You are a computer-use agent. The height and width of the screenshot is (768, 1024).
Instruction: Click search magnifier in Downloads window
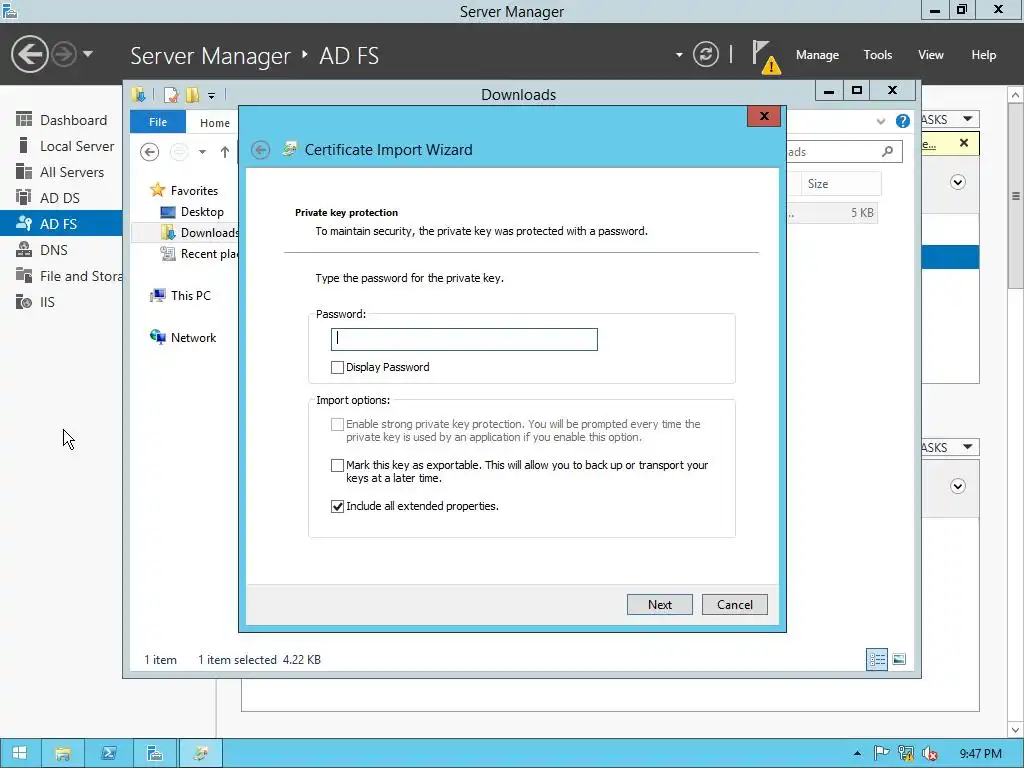(887, 152)
